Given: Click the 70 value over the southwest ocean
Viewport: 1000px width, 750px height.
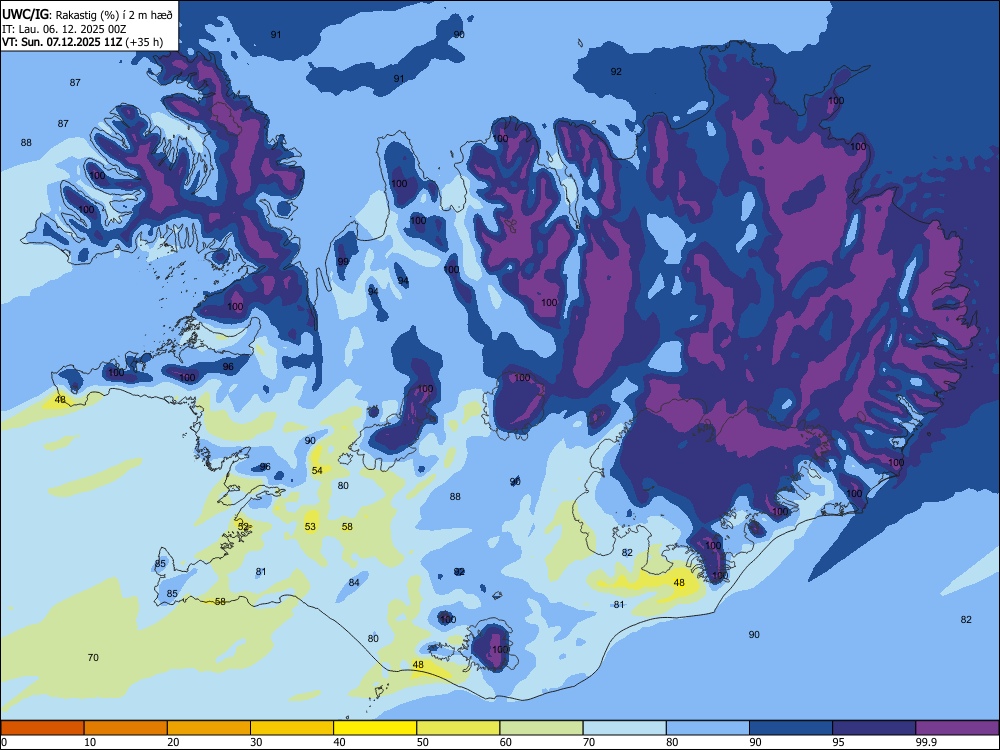Looking at the screenshot, I should point(93,658).
